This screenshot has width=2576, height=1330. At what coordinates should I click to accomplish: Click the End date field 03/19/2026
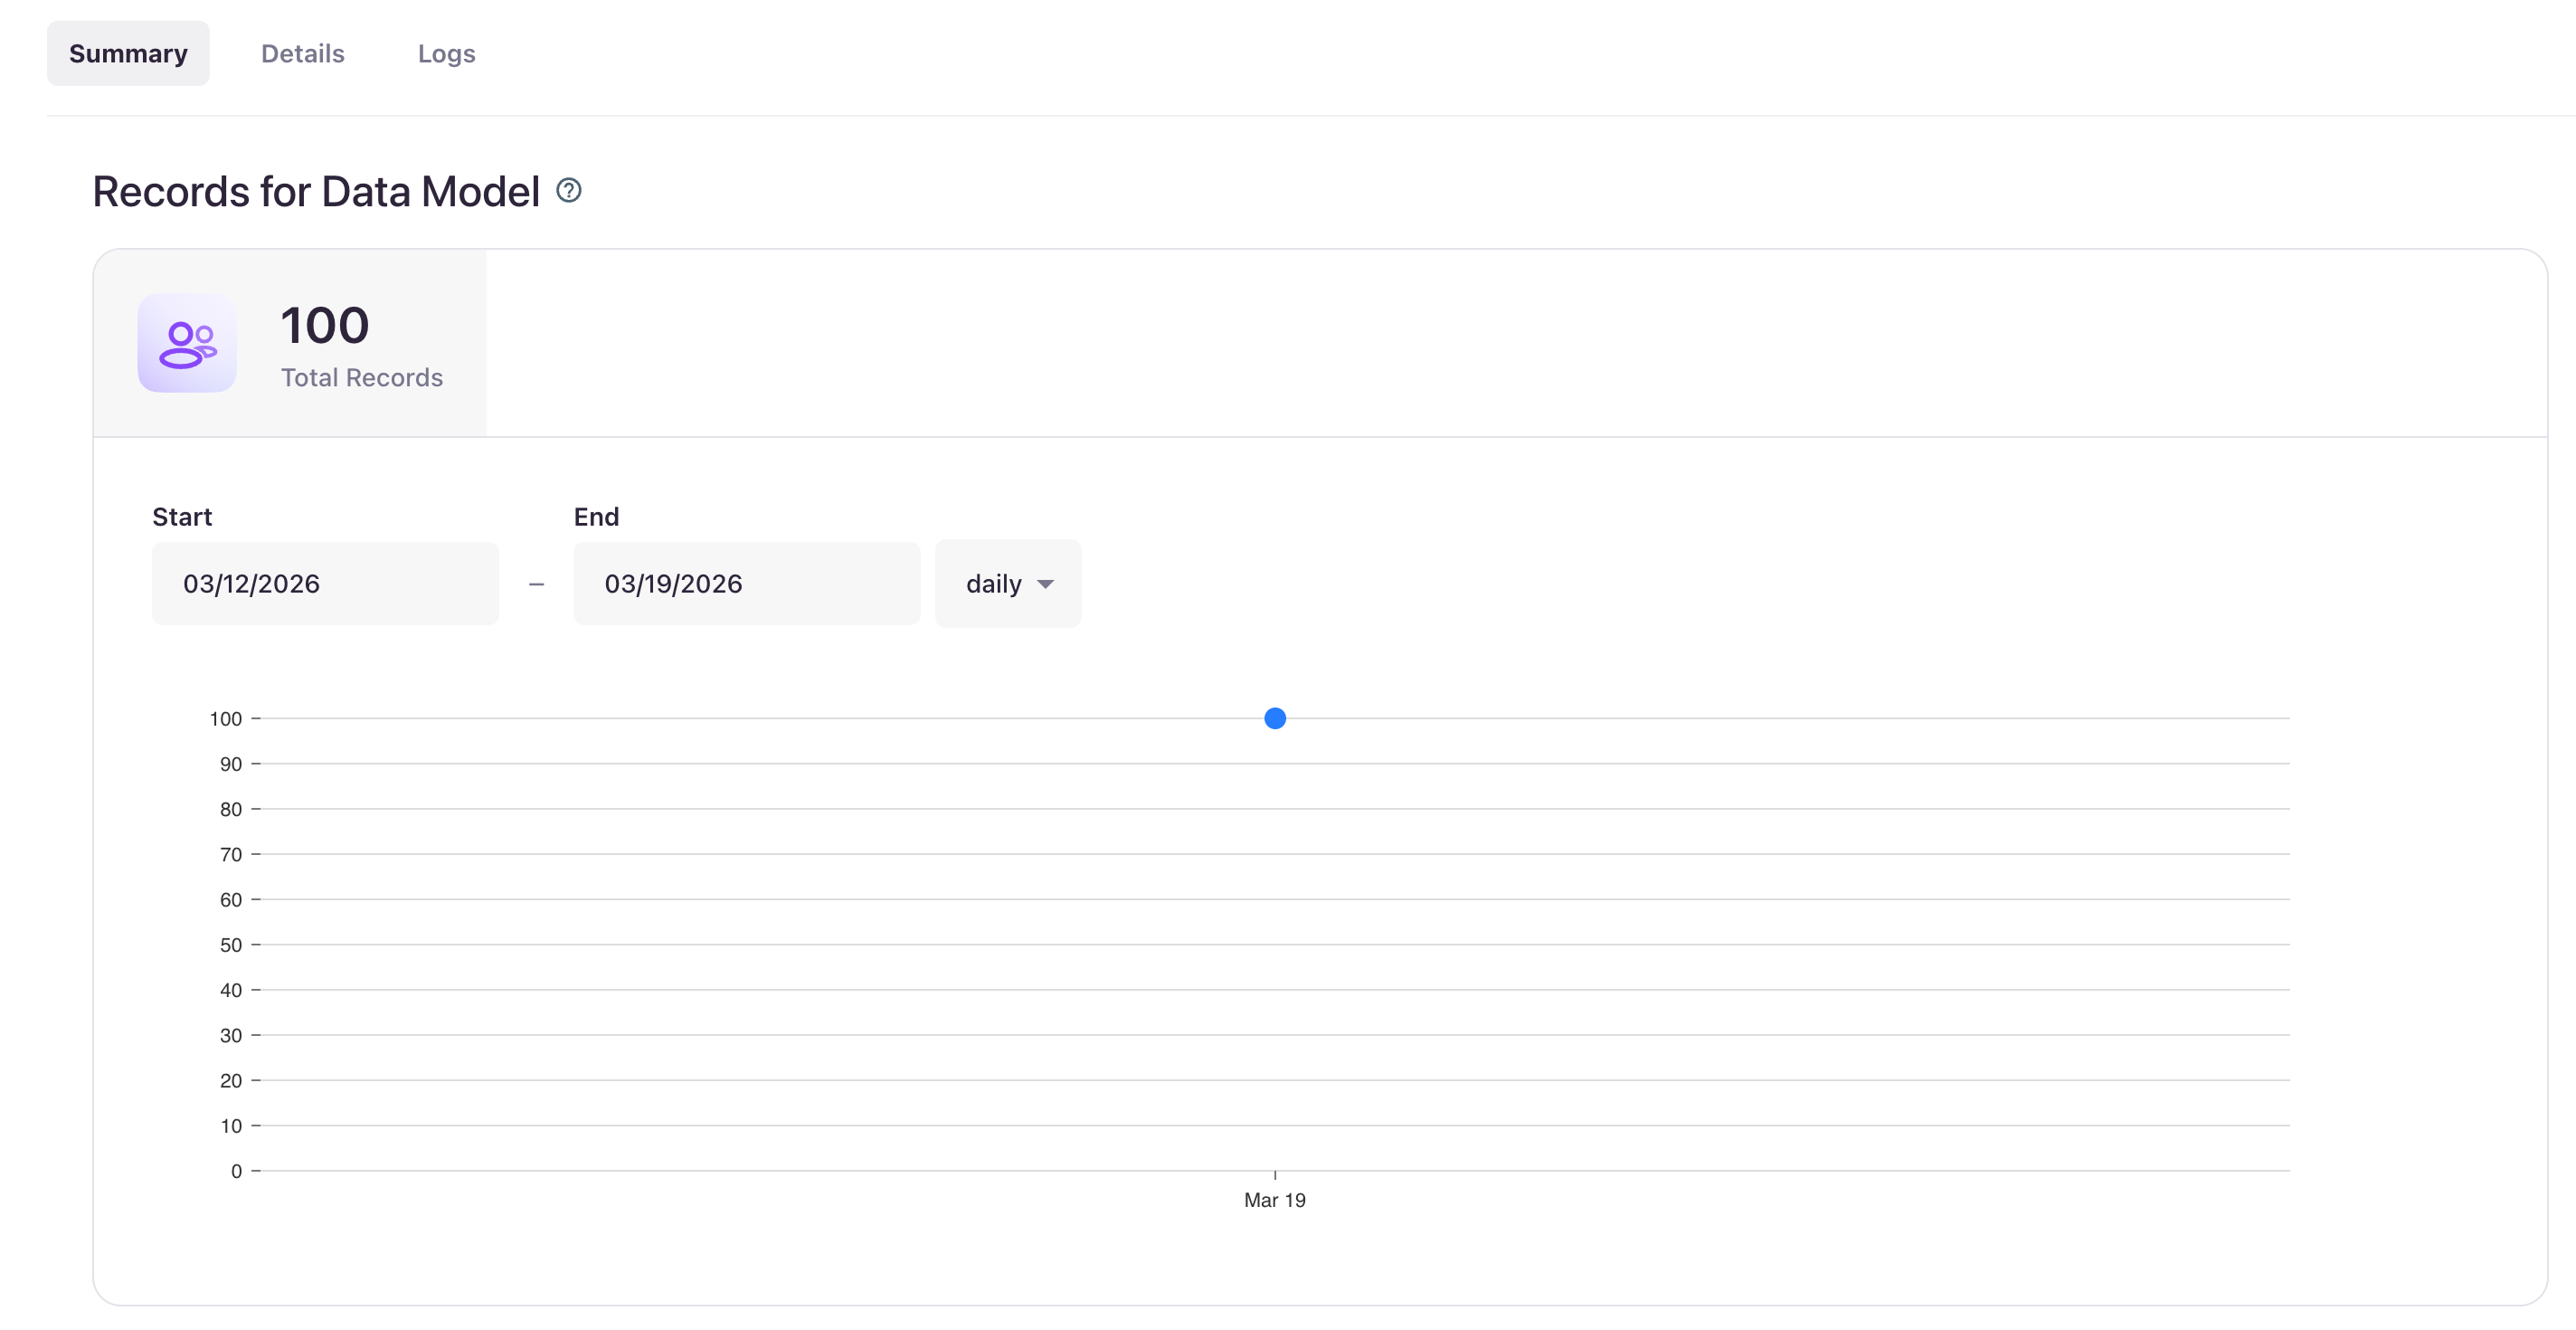click(x=746, y=584)
